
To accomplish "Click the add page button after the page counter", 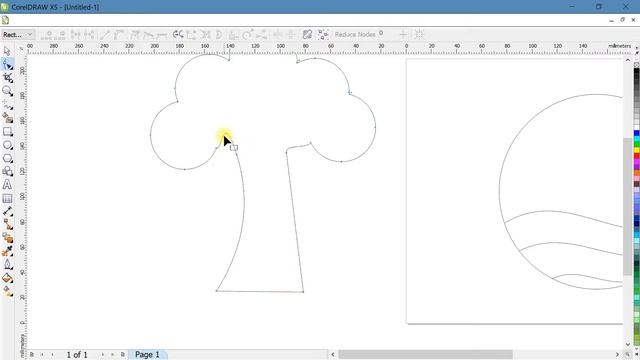I will 122,354.
